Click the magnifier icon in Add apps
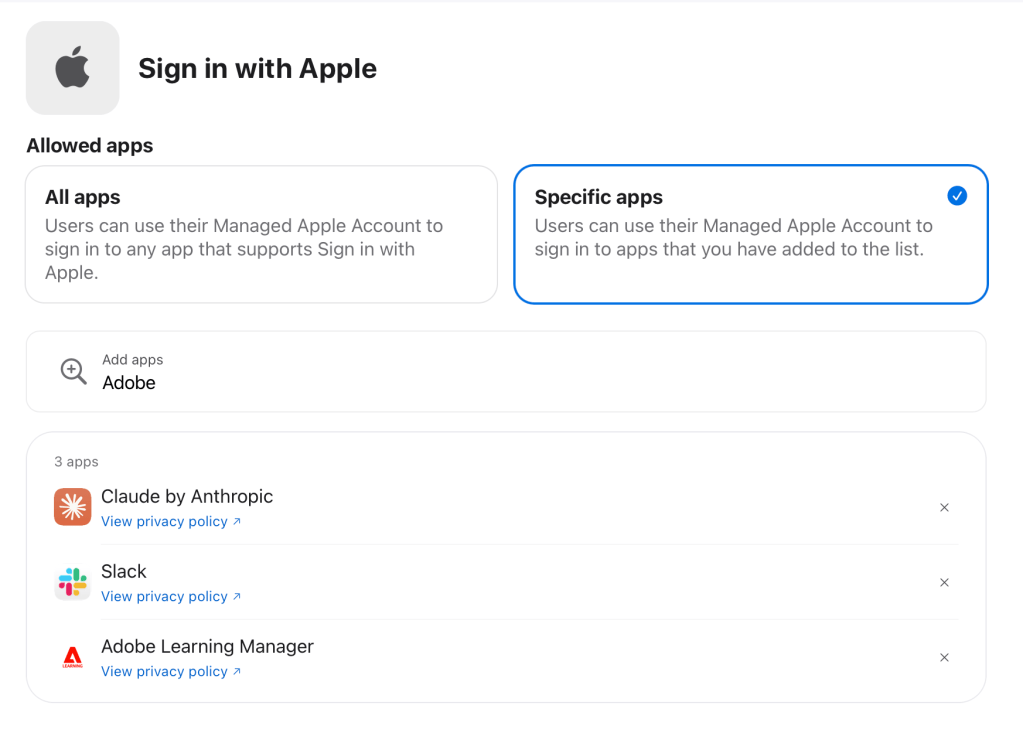This screenshot has width=1023, height=750. tap(73, 371)
